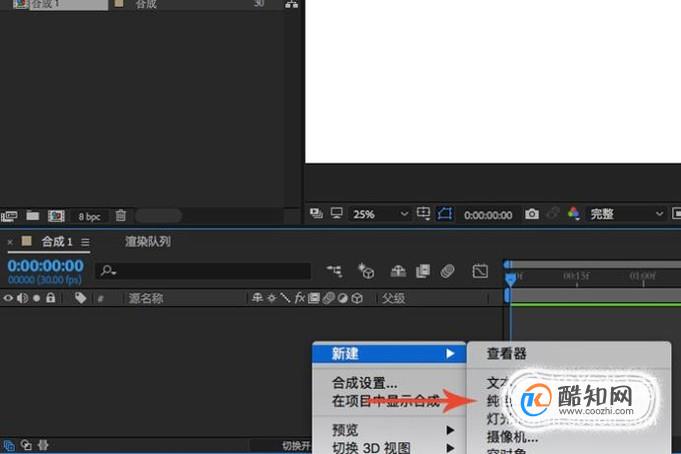Select the 合成 1 timeline tab

pos(57,242)
